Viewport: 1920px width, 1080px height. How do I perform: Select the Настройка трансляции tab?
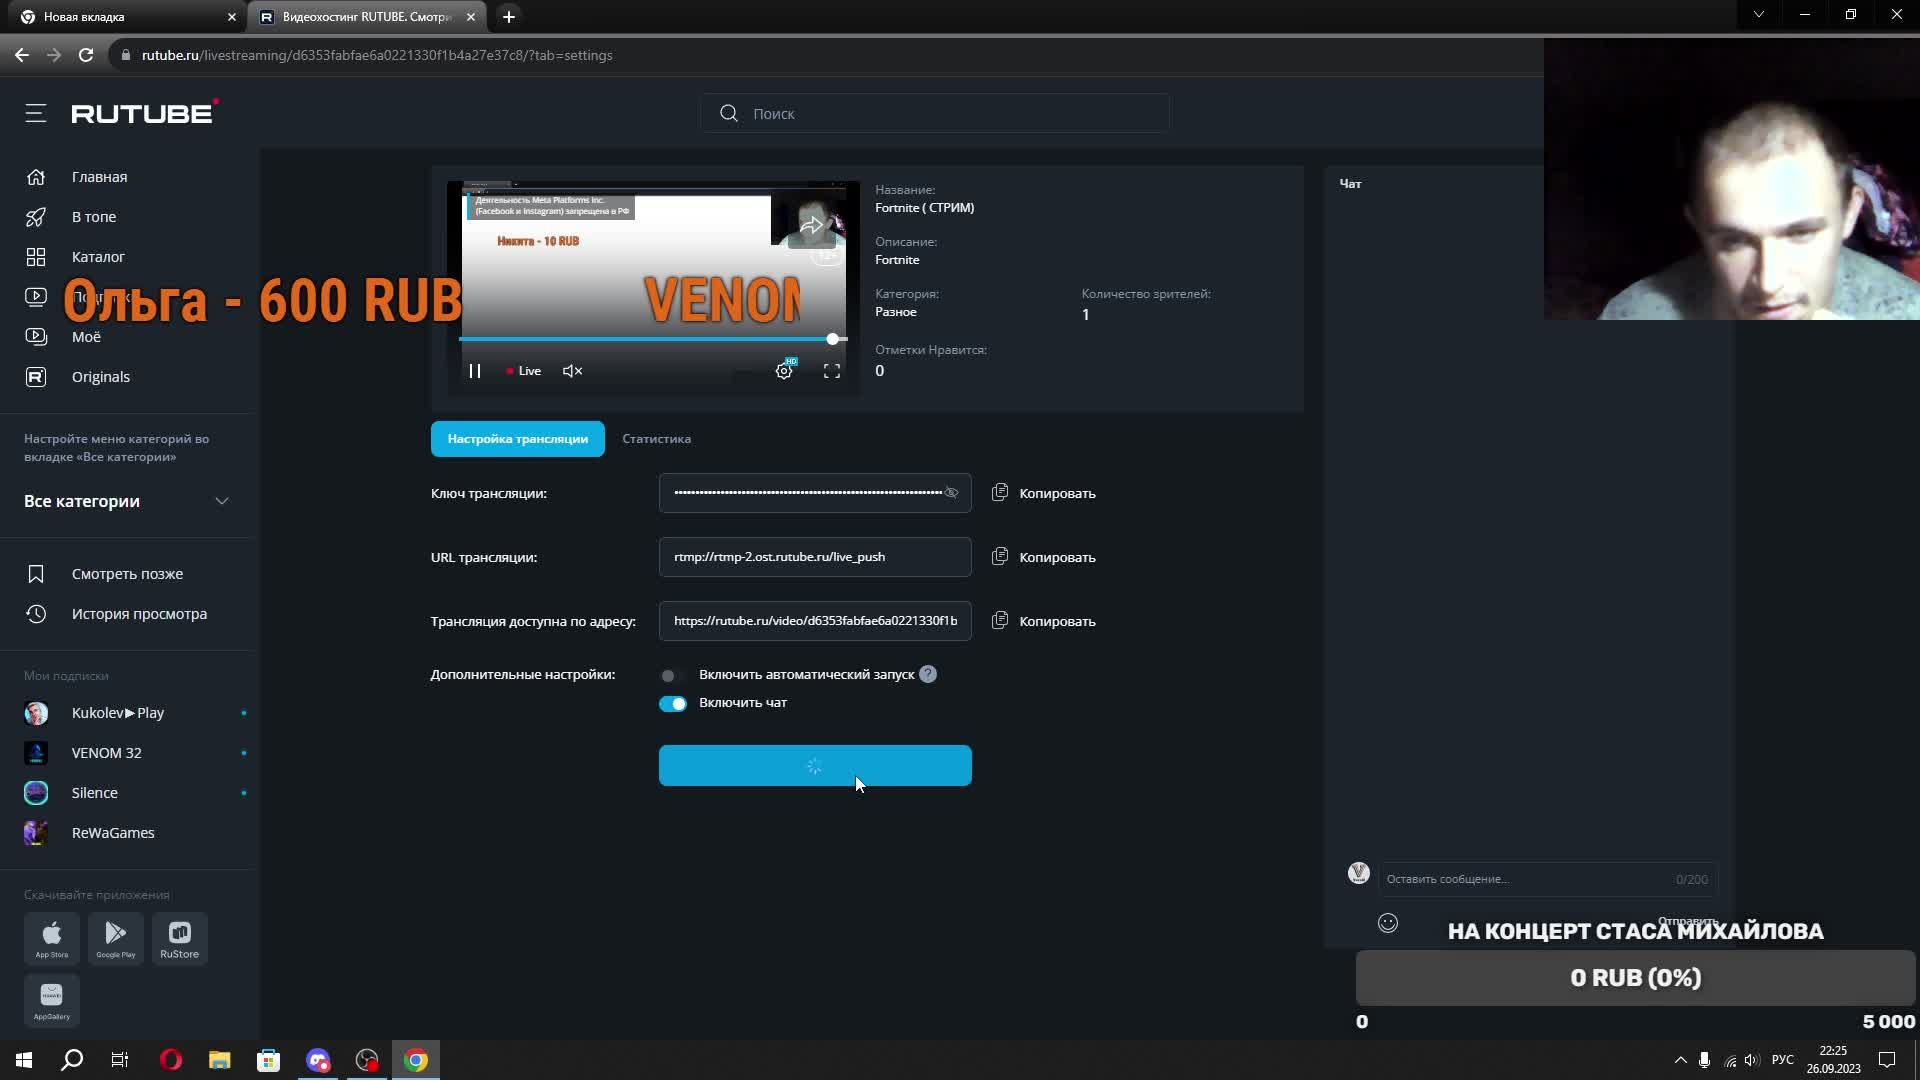pos(517,439)
